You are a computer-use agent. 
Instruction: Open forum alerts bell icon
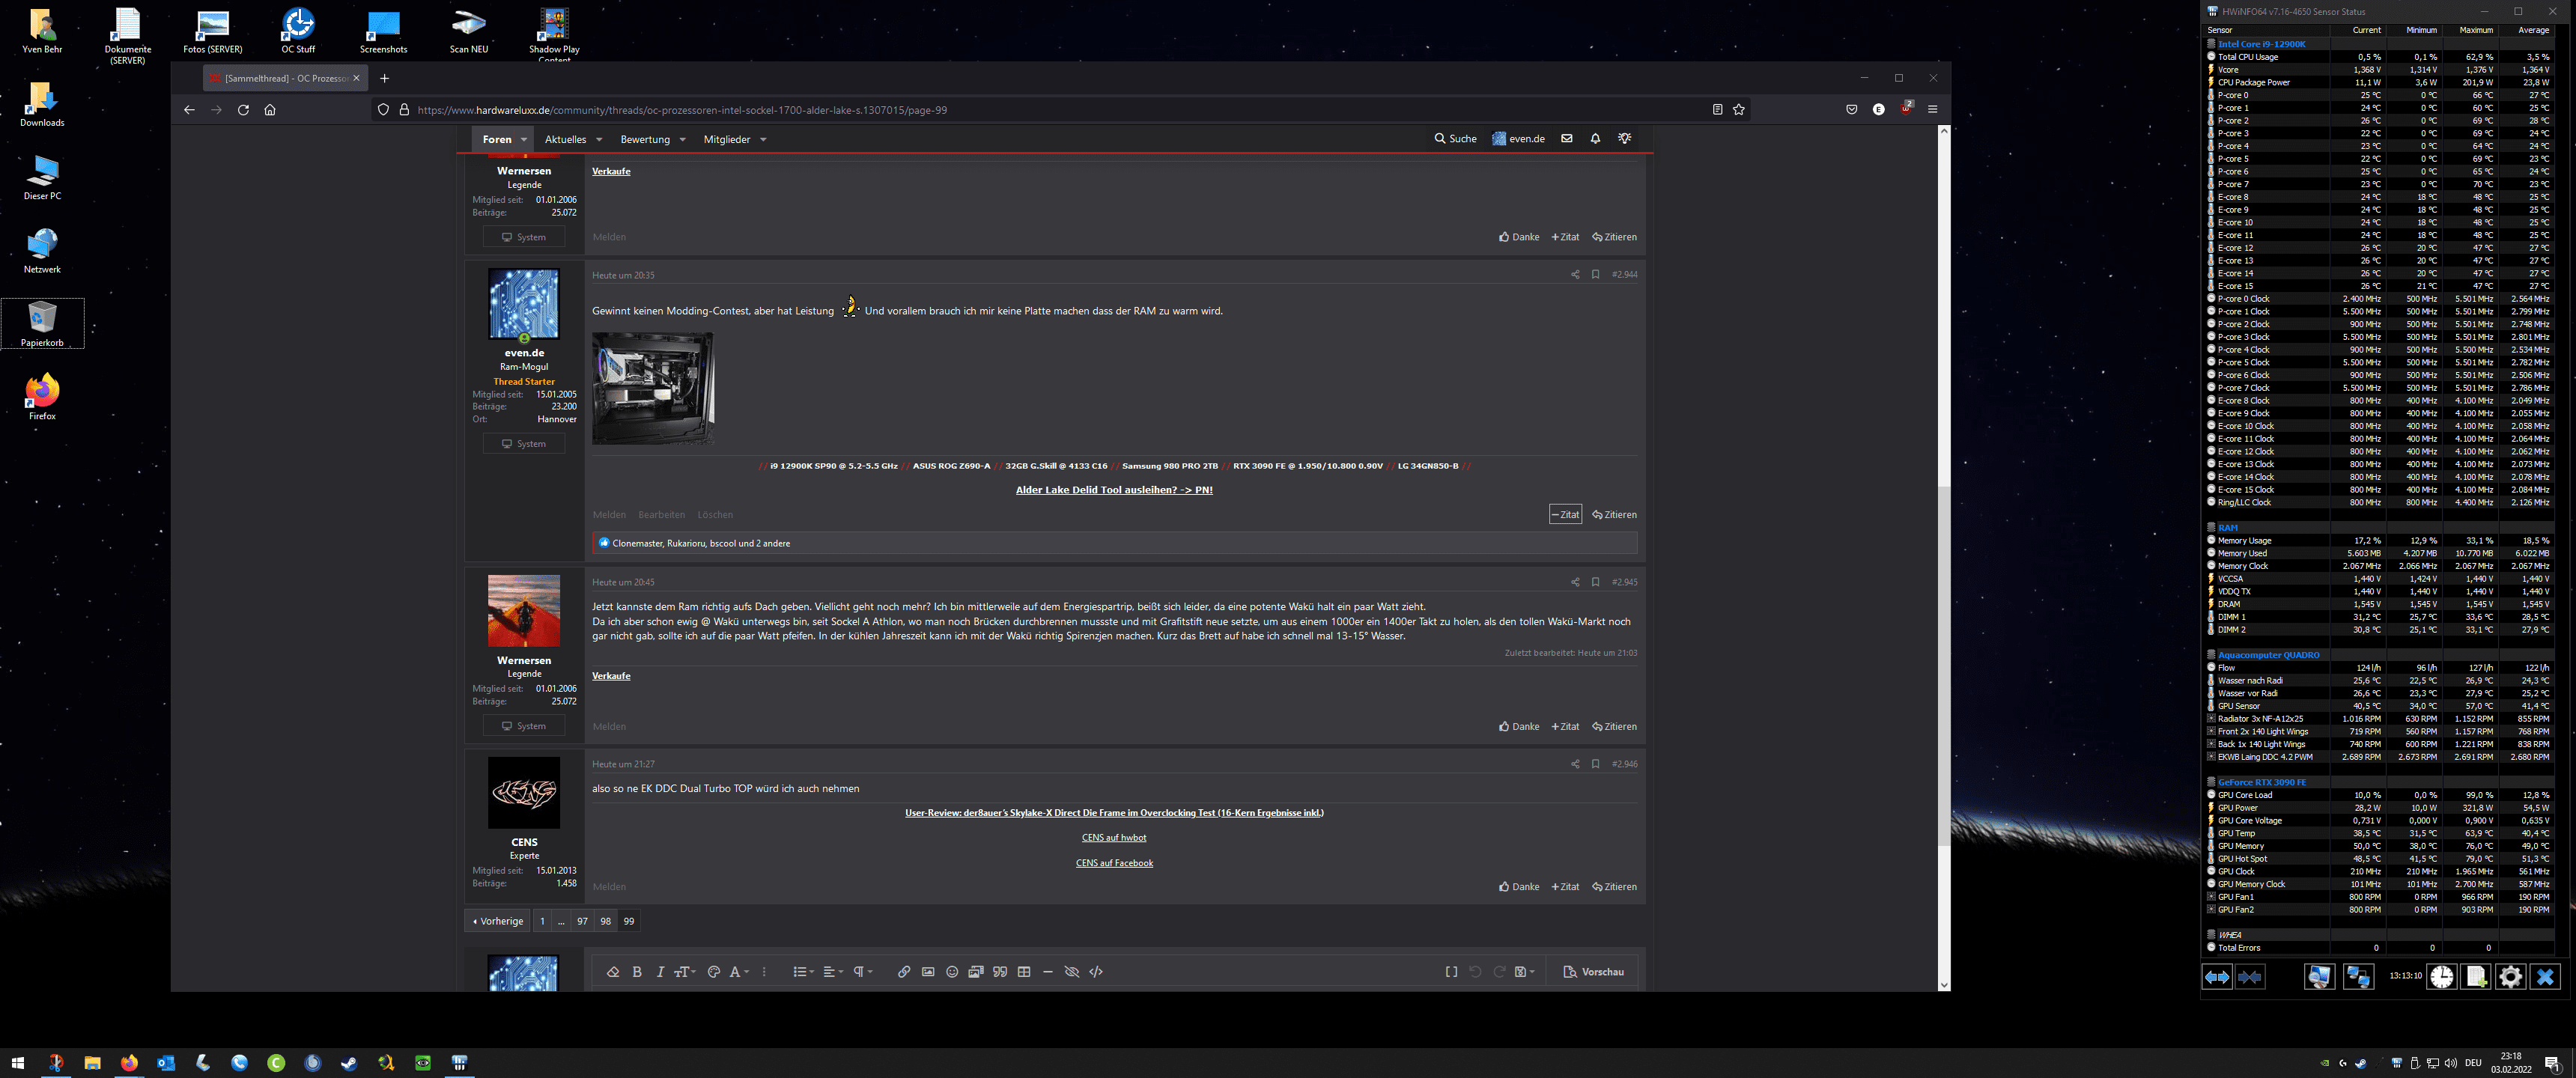[1595, 139]
